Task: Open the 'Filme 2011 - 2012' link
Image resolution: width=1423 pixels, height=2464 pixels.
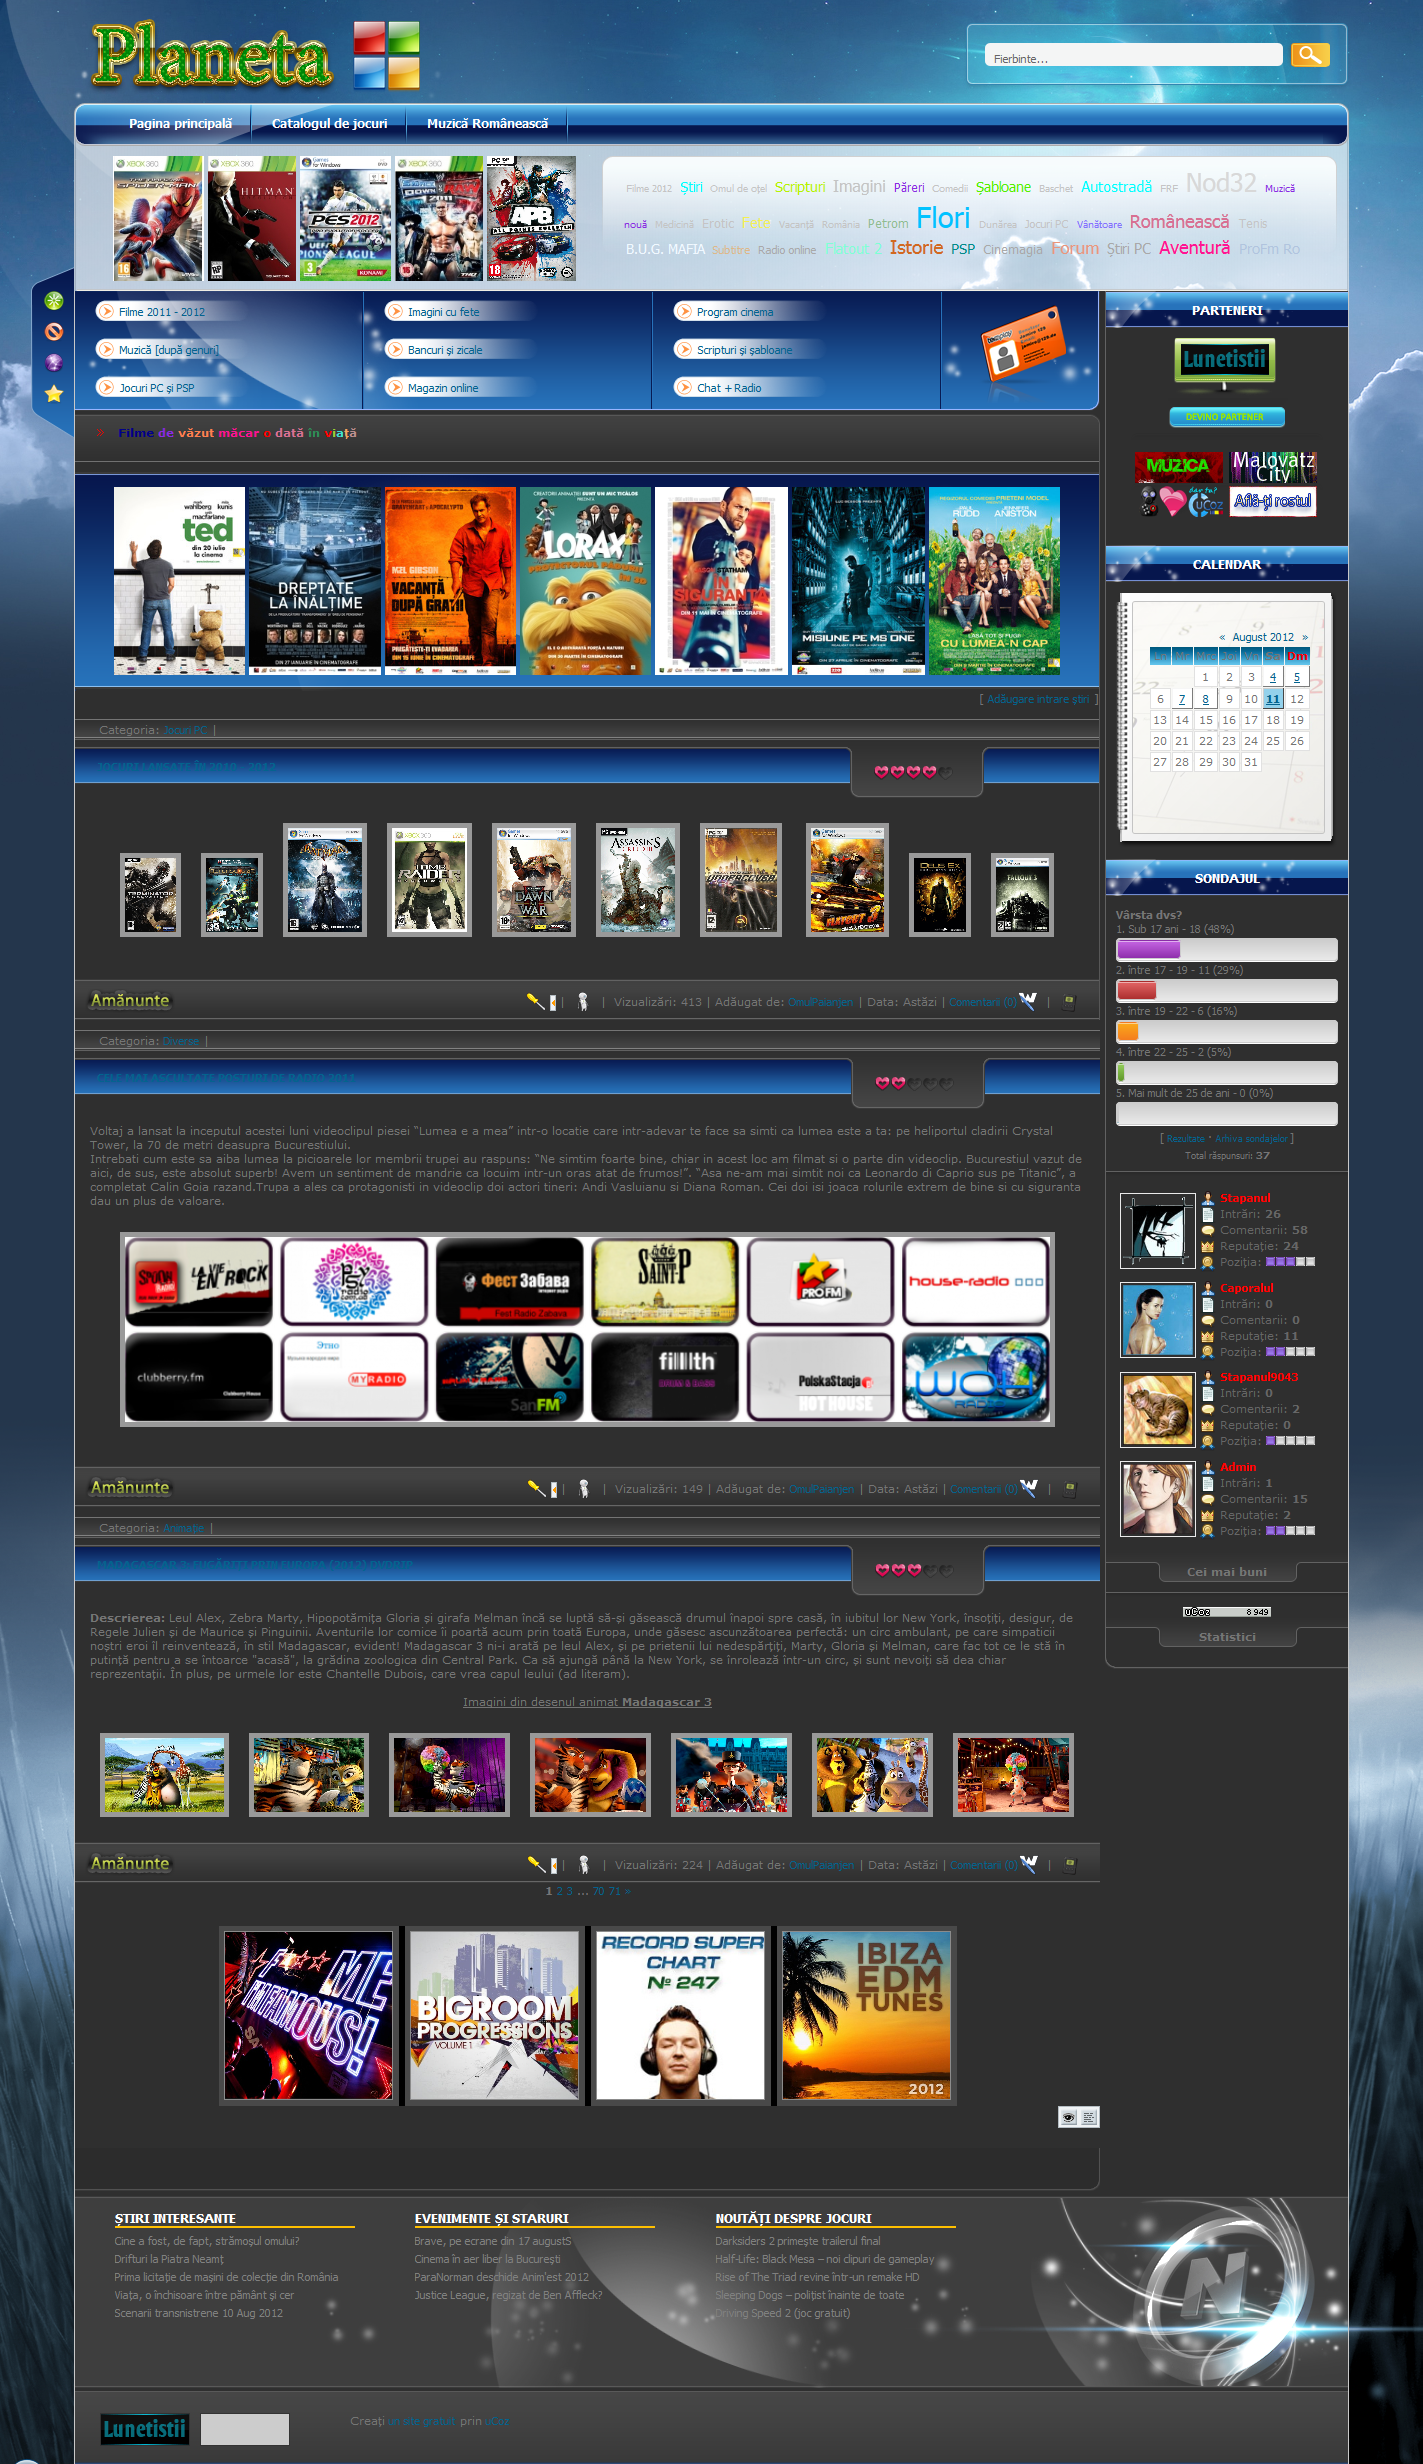Action: (161, 312)
